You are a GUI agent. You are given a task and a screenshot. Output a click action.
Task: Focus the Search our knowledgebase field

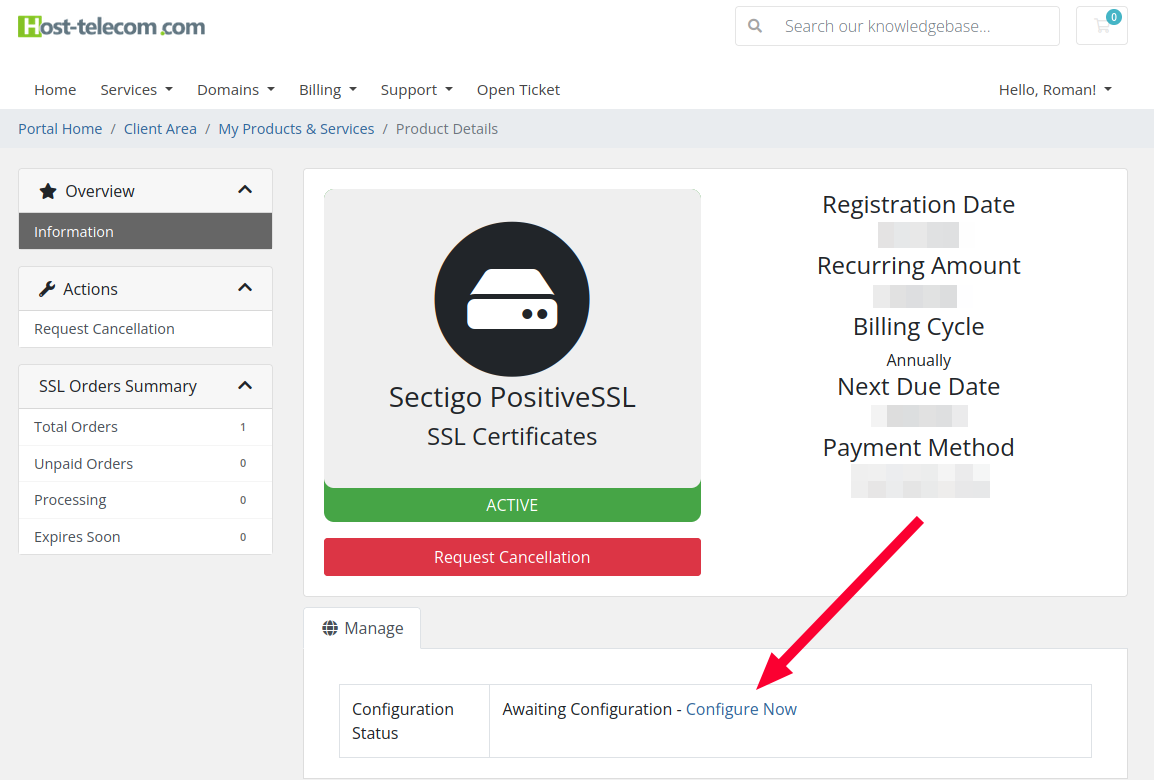tap(897, 26)
